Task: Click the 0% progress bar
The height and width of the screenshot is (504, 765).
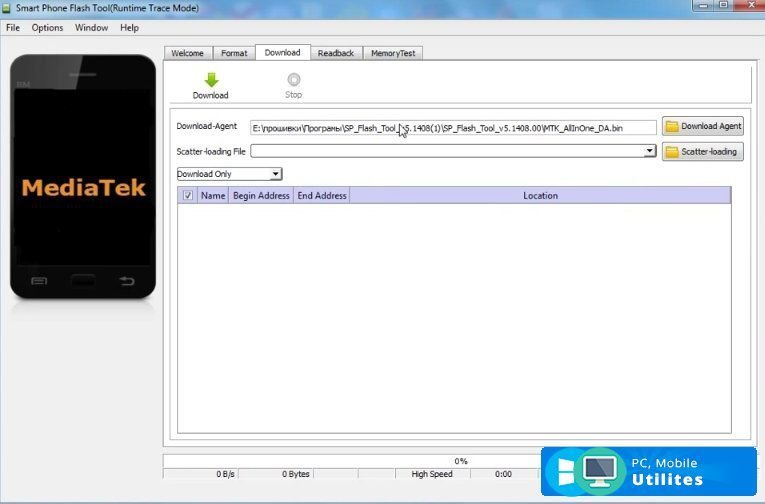Action: click(x=461, y=461)
